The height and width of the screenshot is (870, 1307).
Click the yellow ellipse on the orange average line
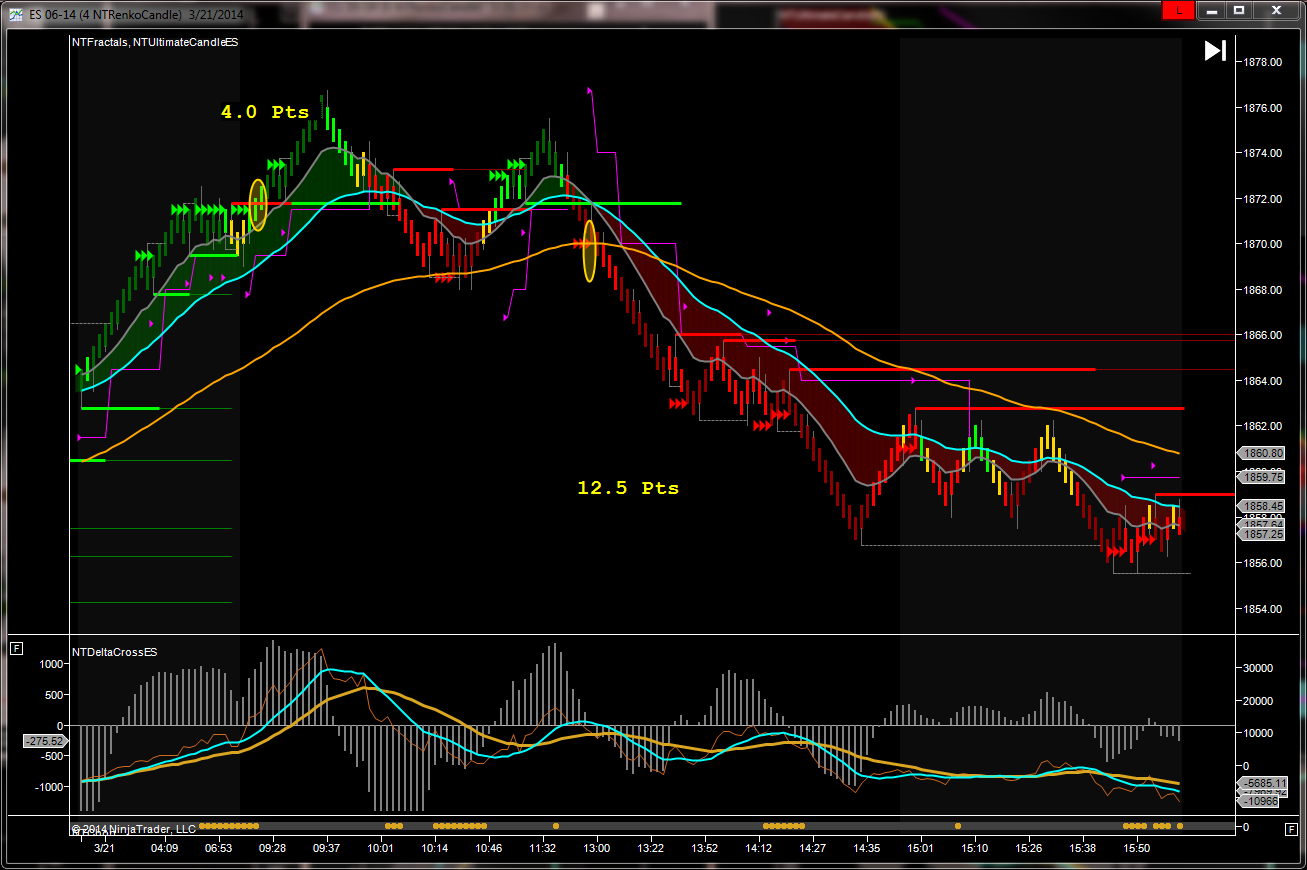point(589,250)
